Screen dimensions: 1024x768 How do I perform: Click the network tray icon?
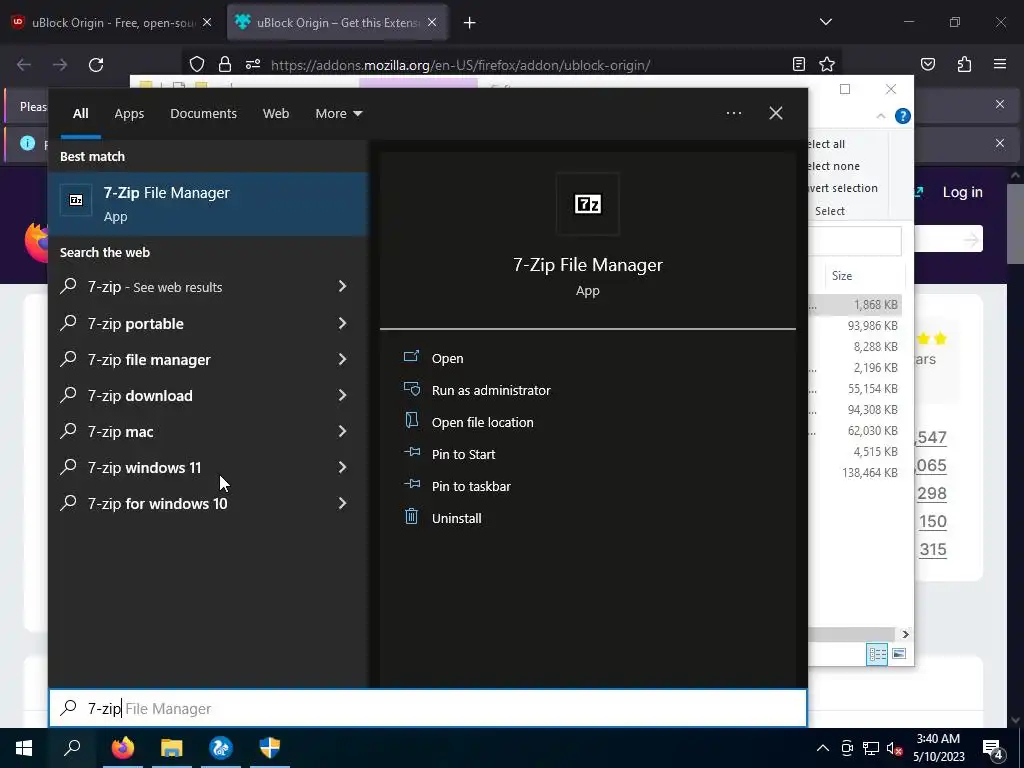[x=870, y=748]
